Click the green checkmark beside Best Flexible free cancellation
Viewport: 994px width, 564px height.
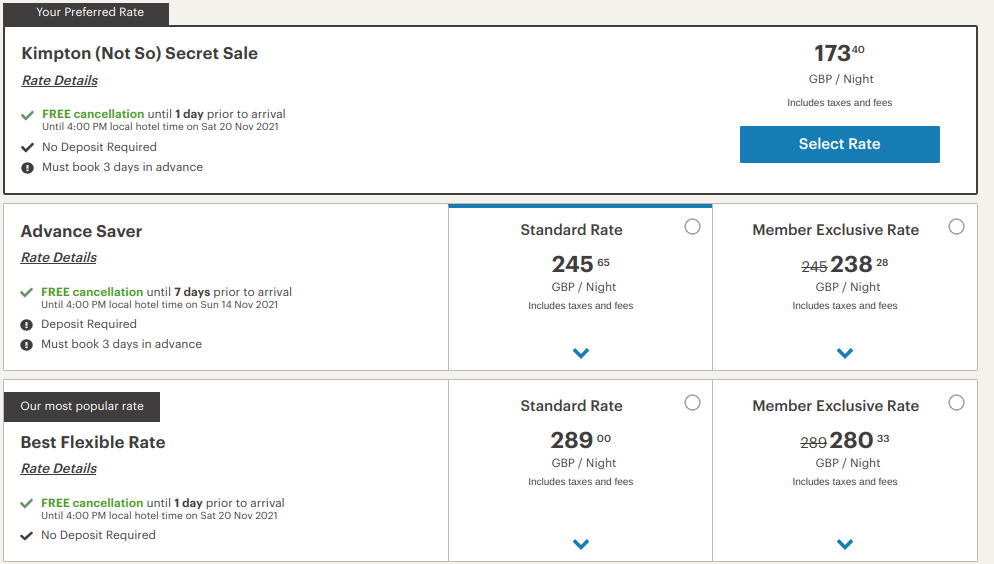coord(27,503)
